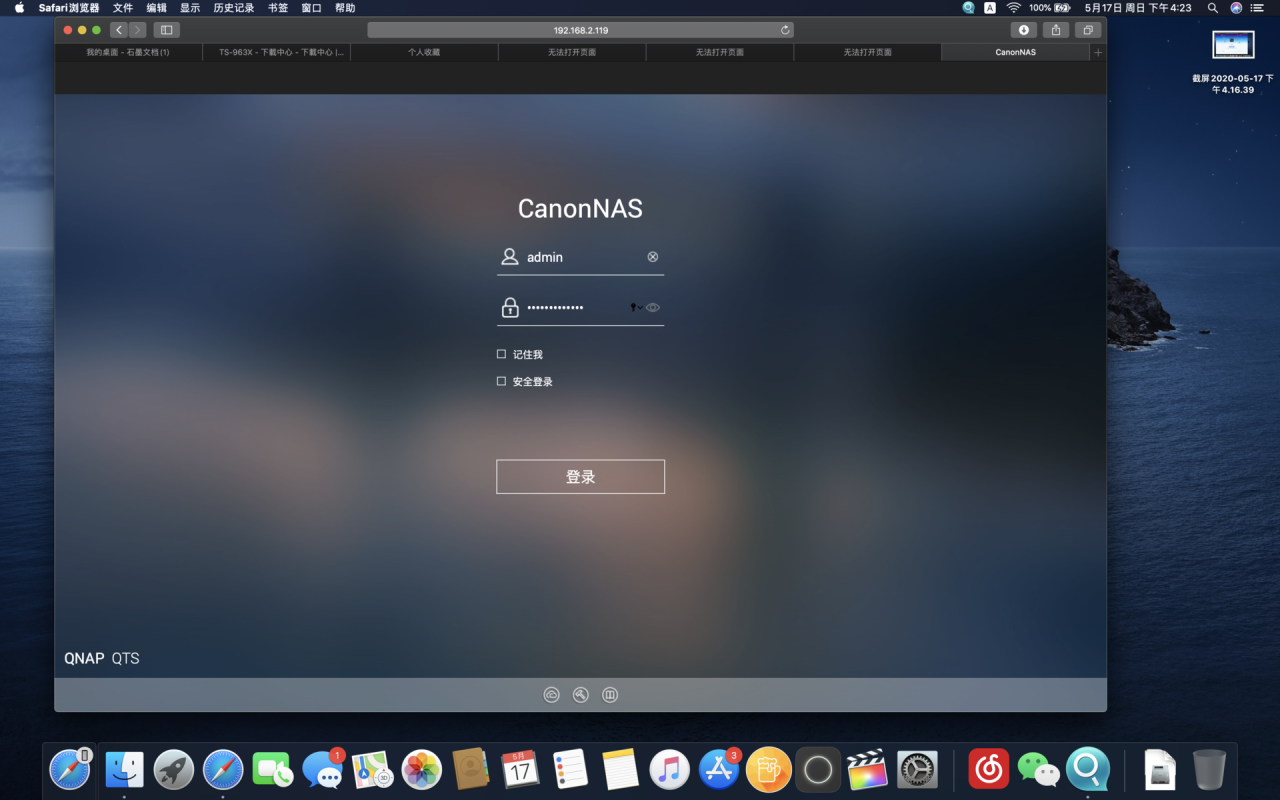Open Notes from the Dock

[620, 770]
